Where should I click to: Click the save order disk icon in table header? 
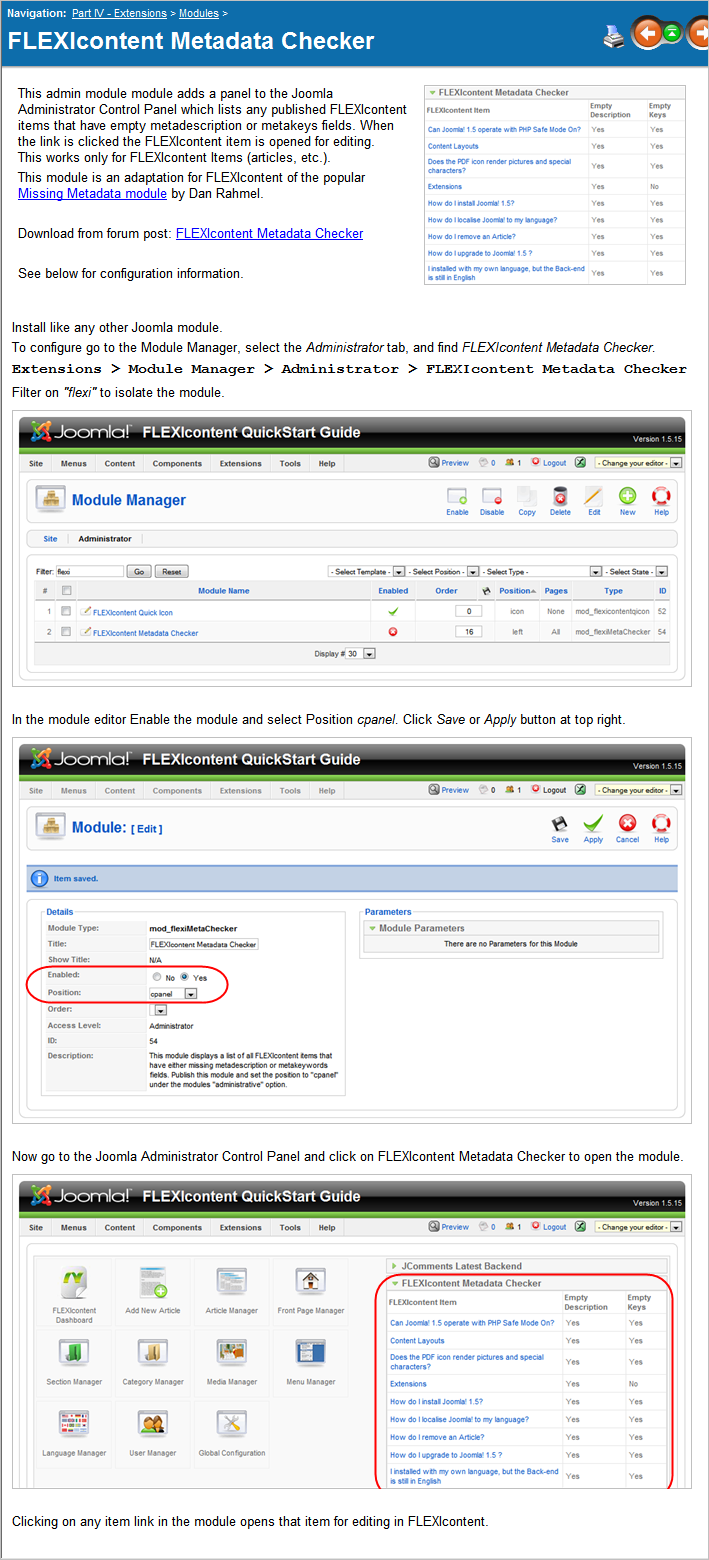(x=486, y=591)
